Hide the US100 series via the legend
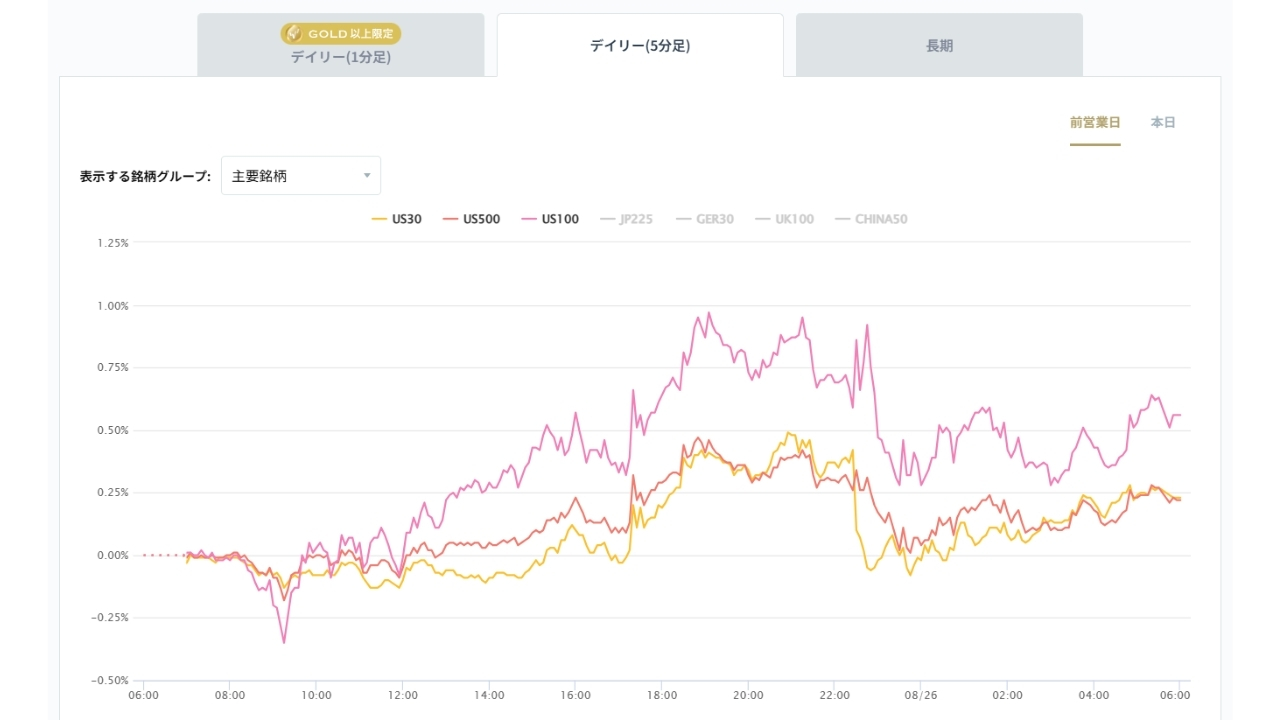Screen dimensions: 1280x720 (x=549, y=219)
